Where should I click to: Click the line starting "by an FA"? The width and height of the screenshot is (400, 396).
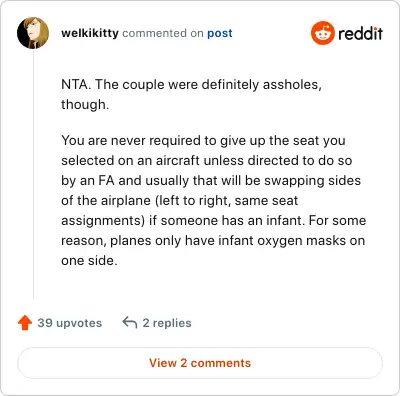click(211, 180)
